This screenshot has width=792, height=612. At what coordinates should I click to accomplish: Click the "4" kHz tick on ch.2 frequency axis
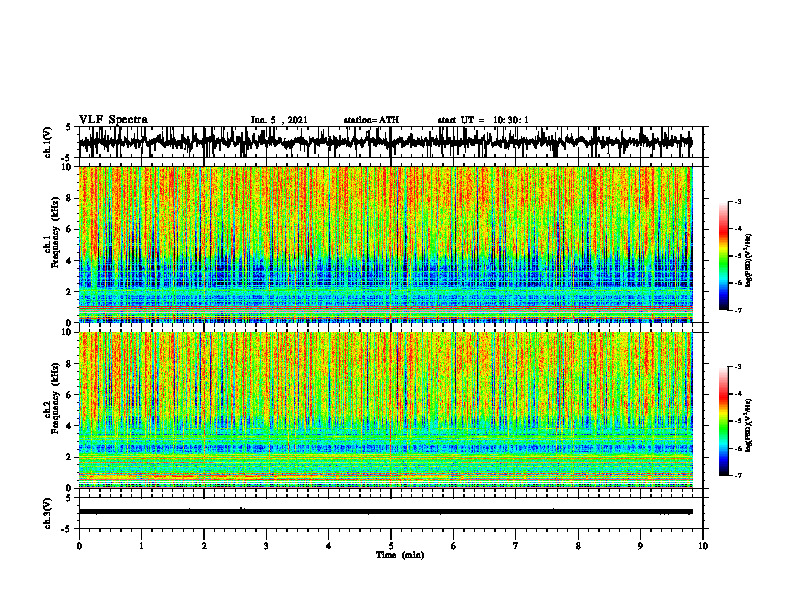click(71, 426)
